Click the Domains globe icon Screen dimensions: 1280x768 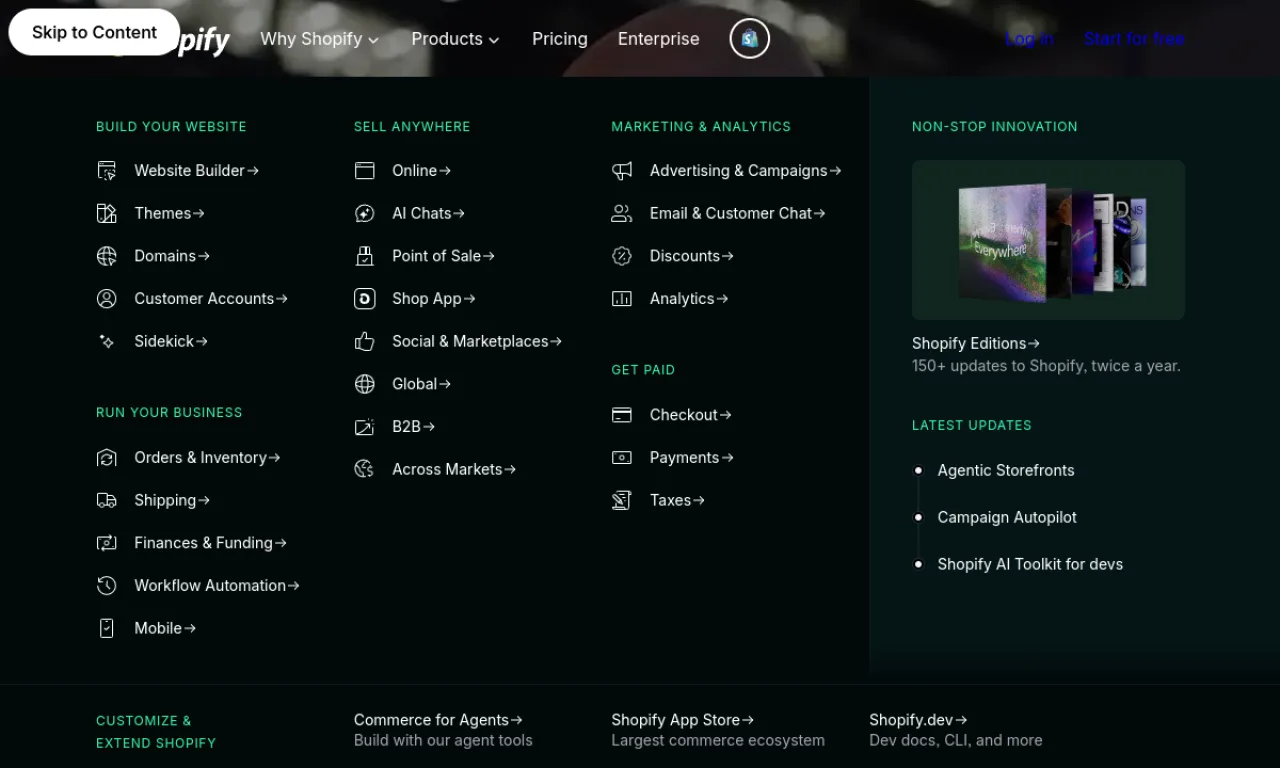tap(106, 256)
